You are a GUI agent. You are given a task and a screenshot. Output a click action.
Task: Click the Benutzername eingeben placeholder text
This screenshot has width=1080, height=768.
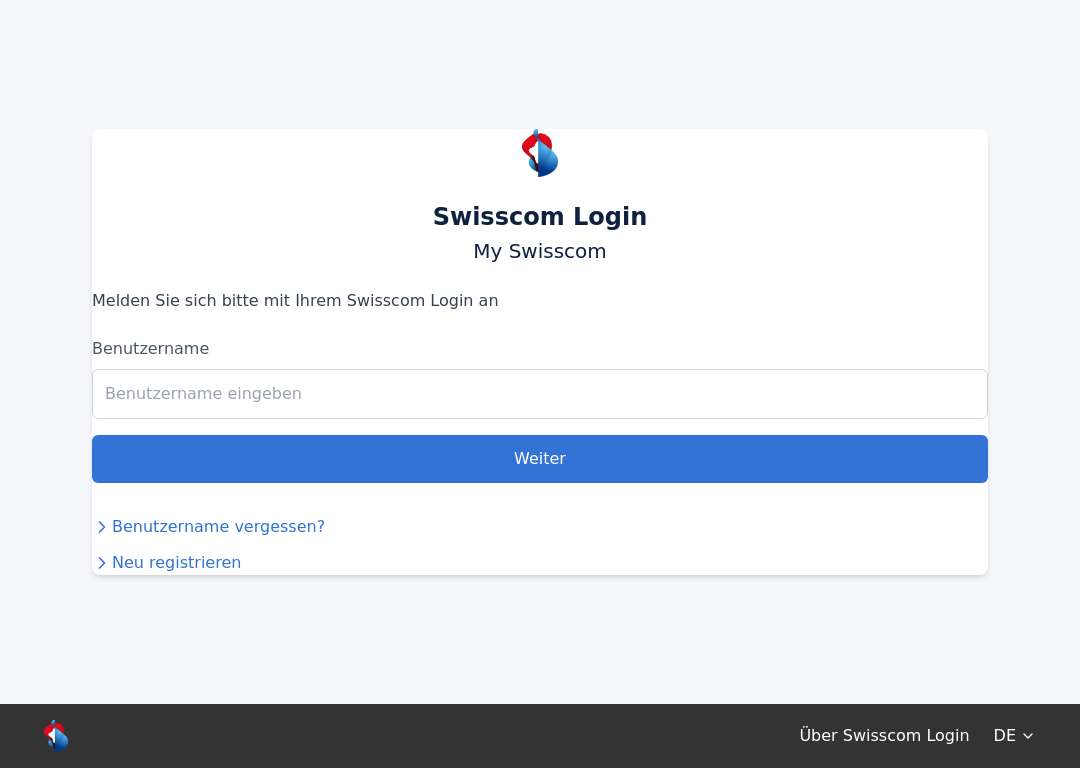click(203, 394)
